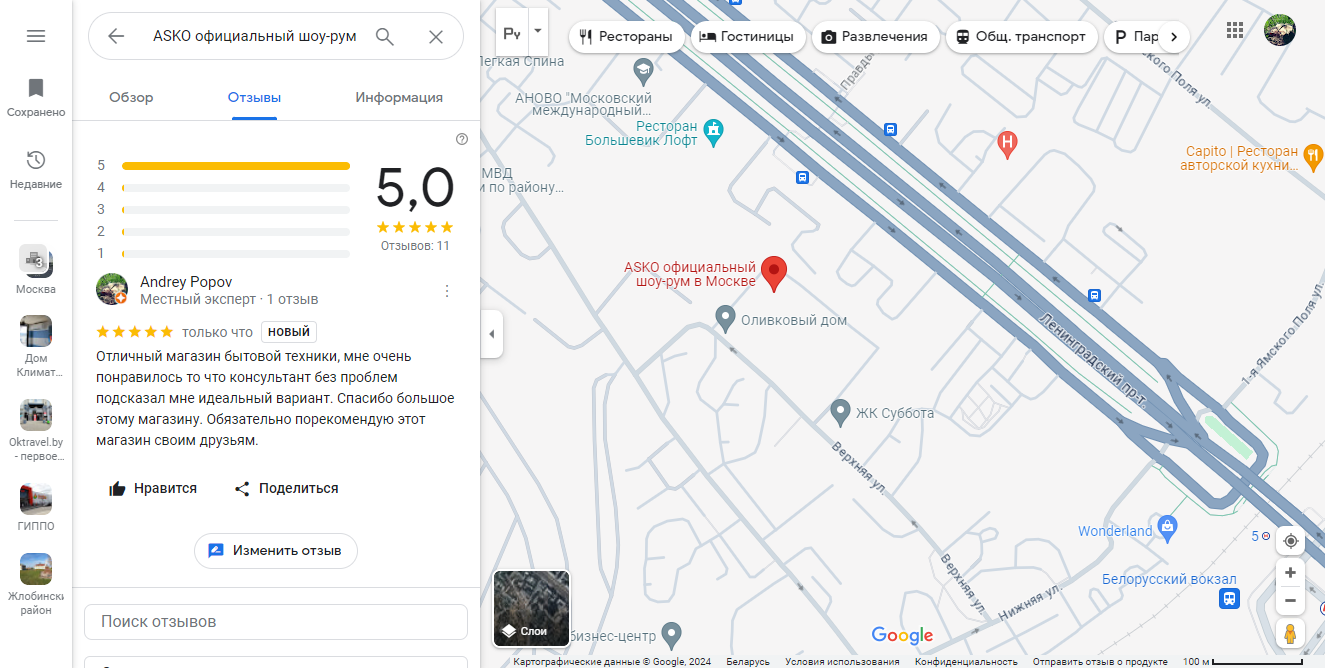Collapse the side panel with the arrow
The image size is (1325, 668).
pyautogui.click(x=491, y=334)
